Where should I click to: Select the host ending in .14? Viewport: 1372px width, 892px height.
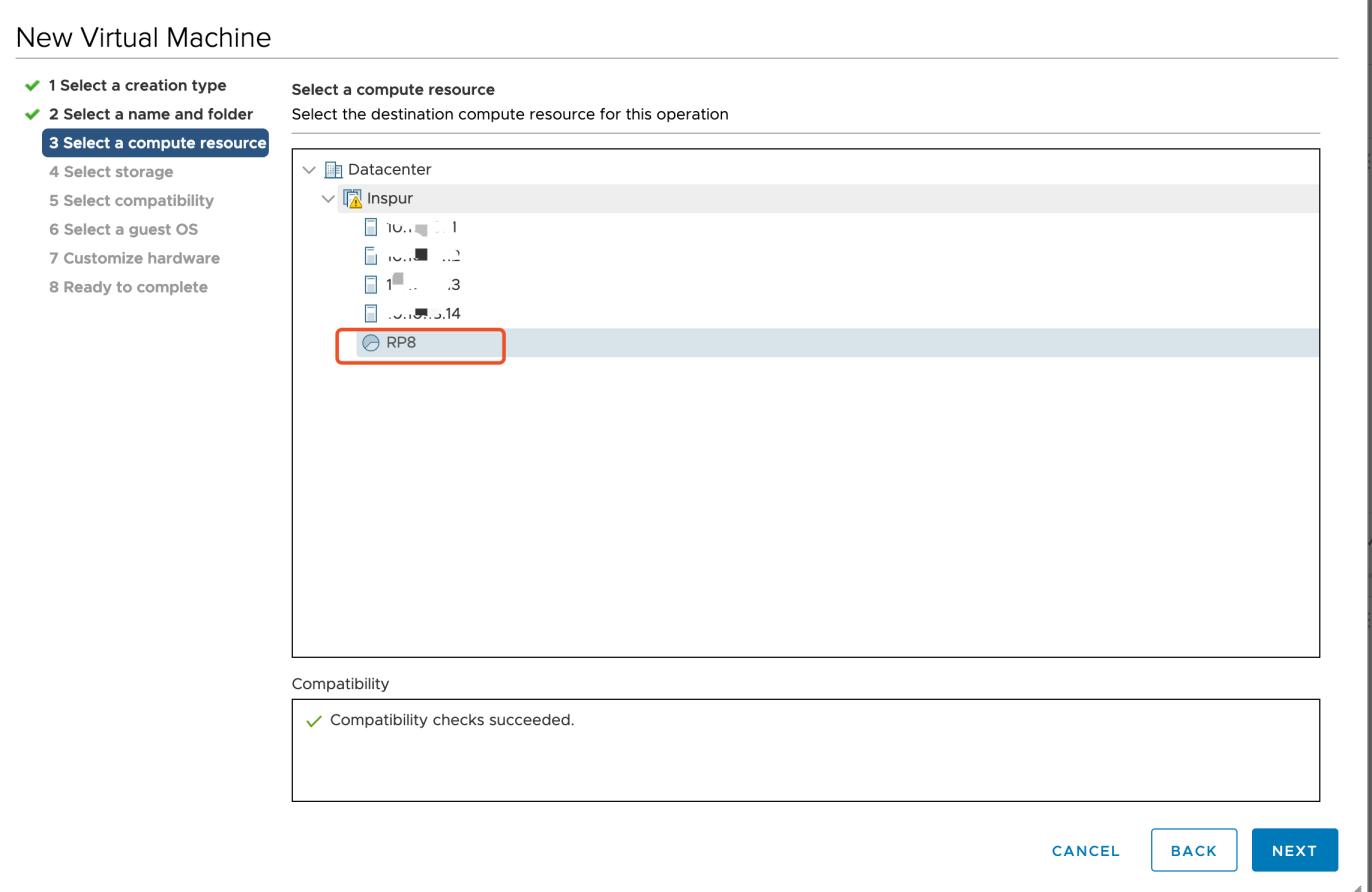[420, 313]
